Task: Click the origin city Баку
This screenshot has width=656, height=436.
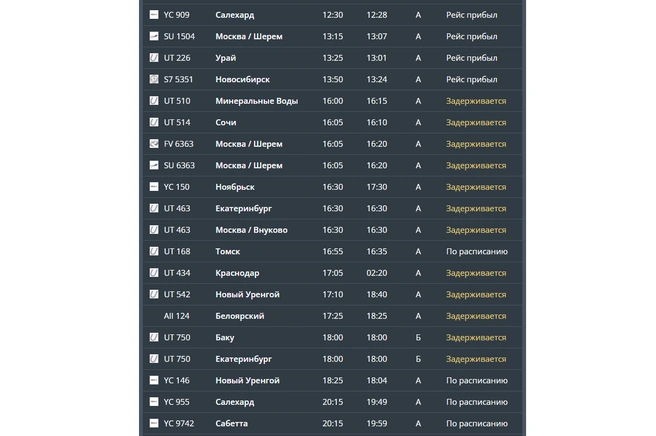Action: coord(225,337)
